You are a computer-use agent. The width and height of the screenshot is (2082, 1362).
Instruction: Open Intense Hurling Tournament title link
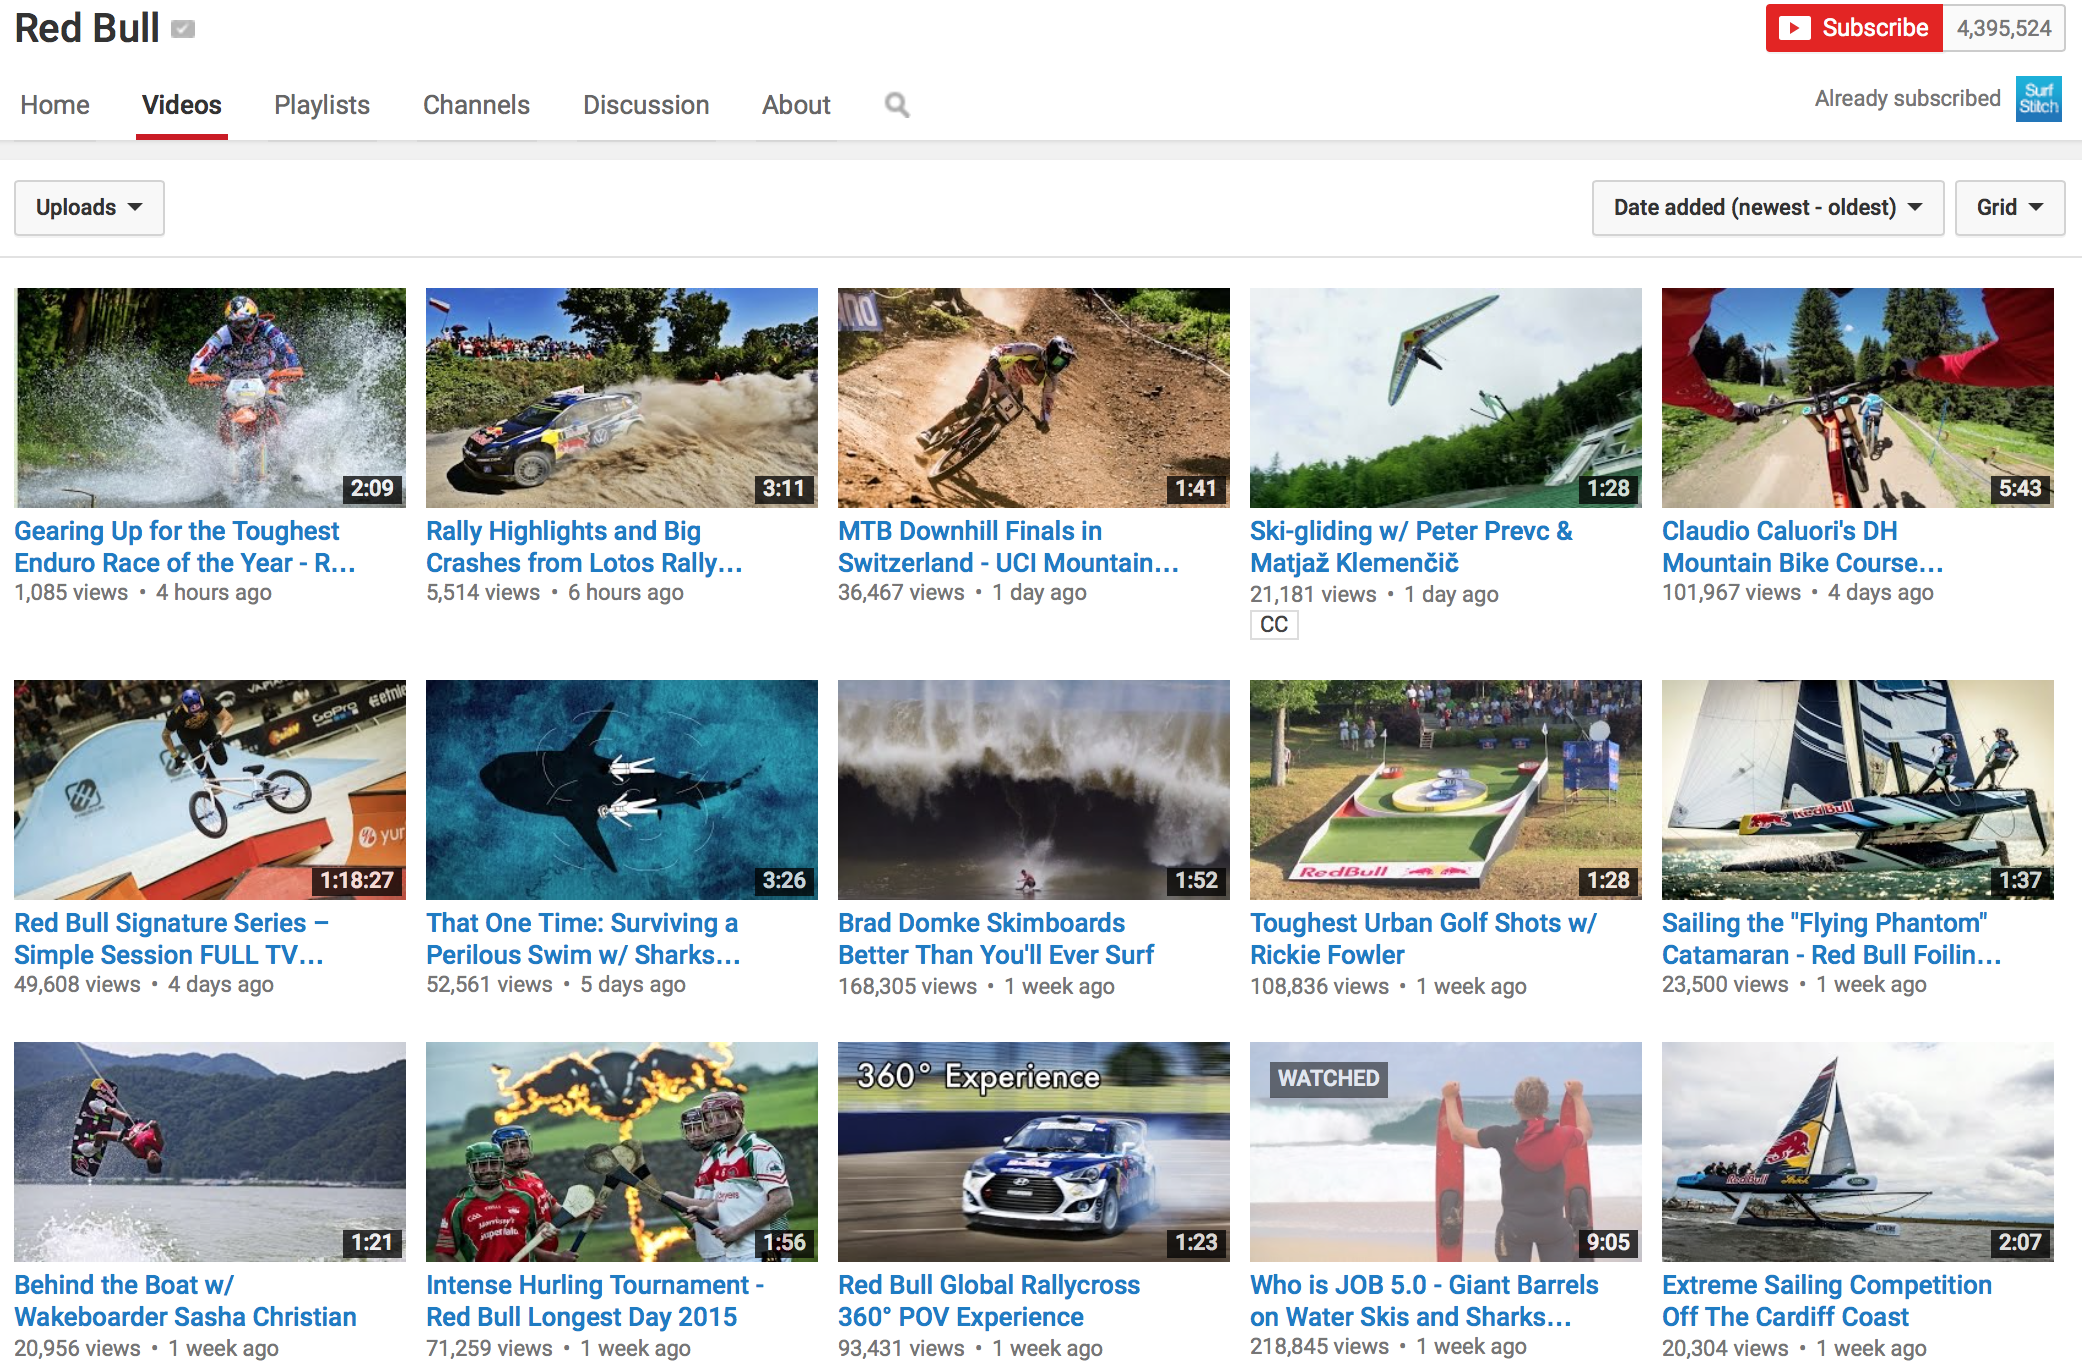[x=595, y=1301]
